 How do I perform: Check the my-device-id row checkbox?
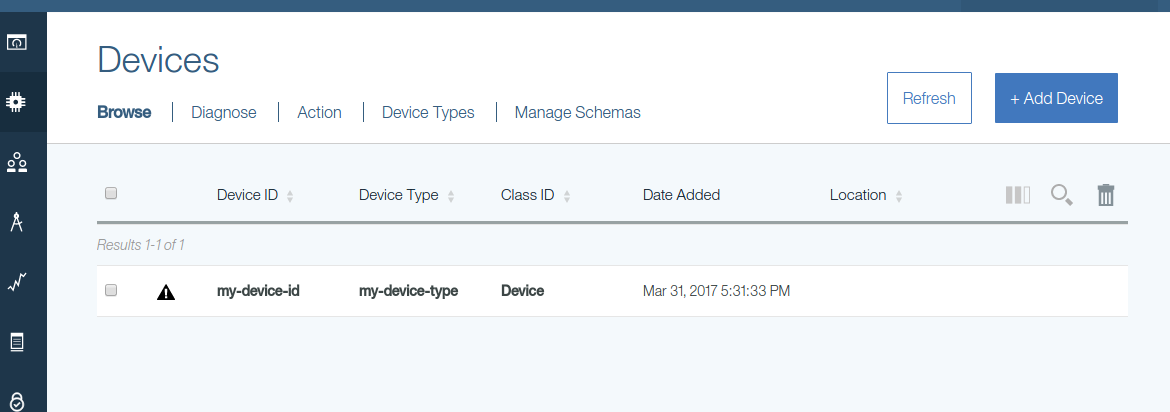111,290
